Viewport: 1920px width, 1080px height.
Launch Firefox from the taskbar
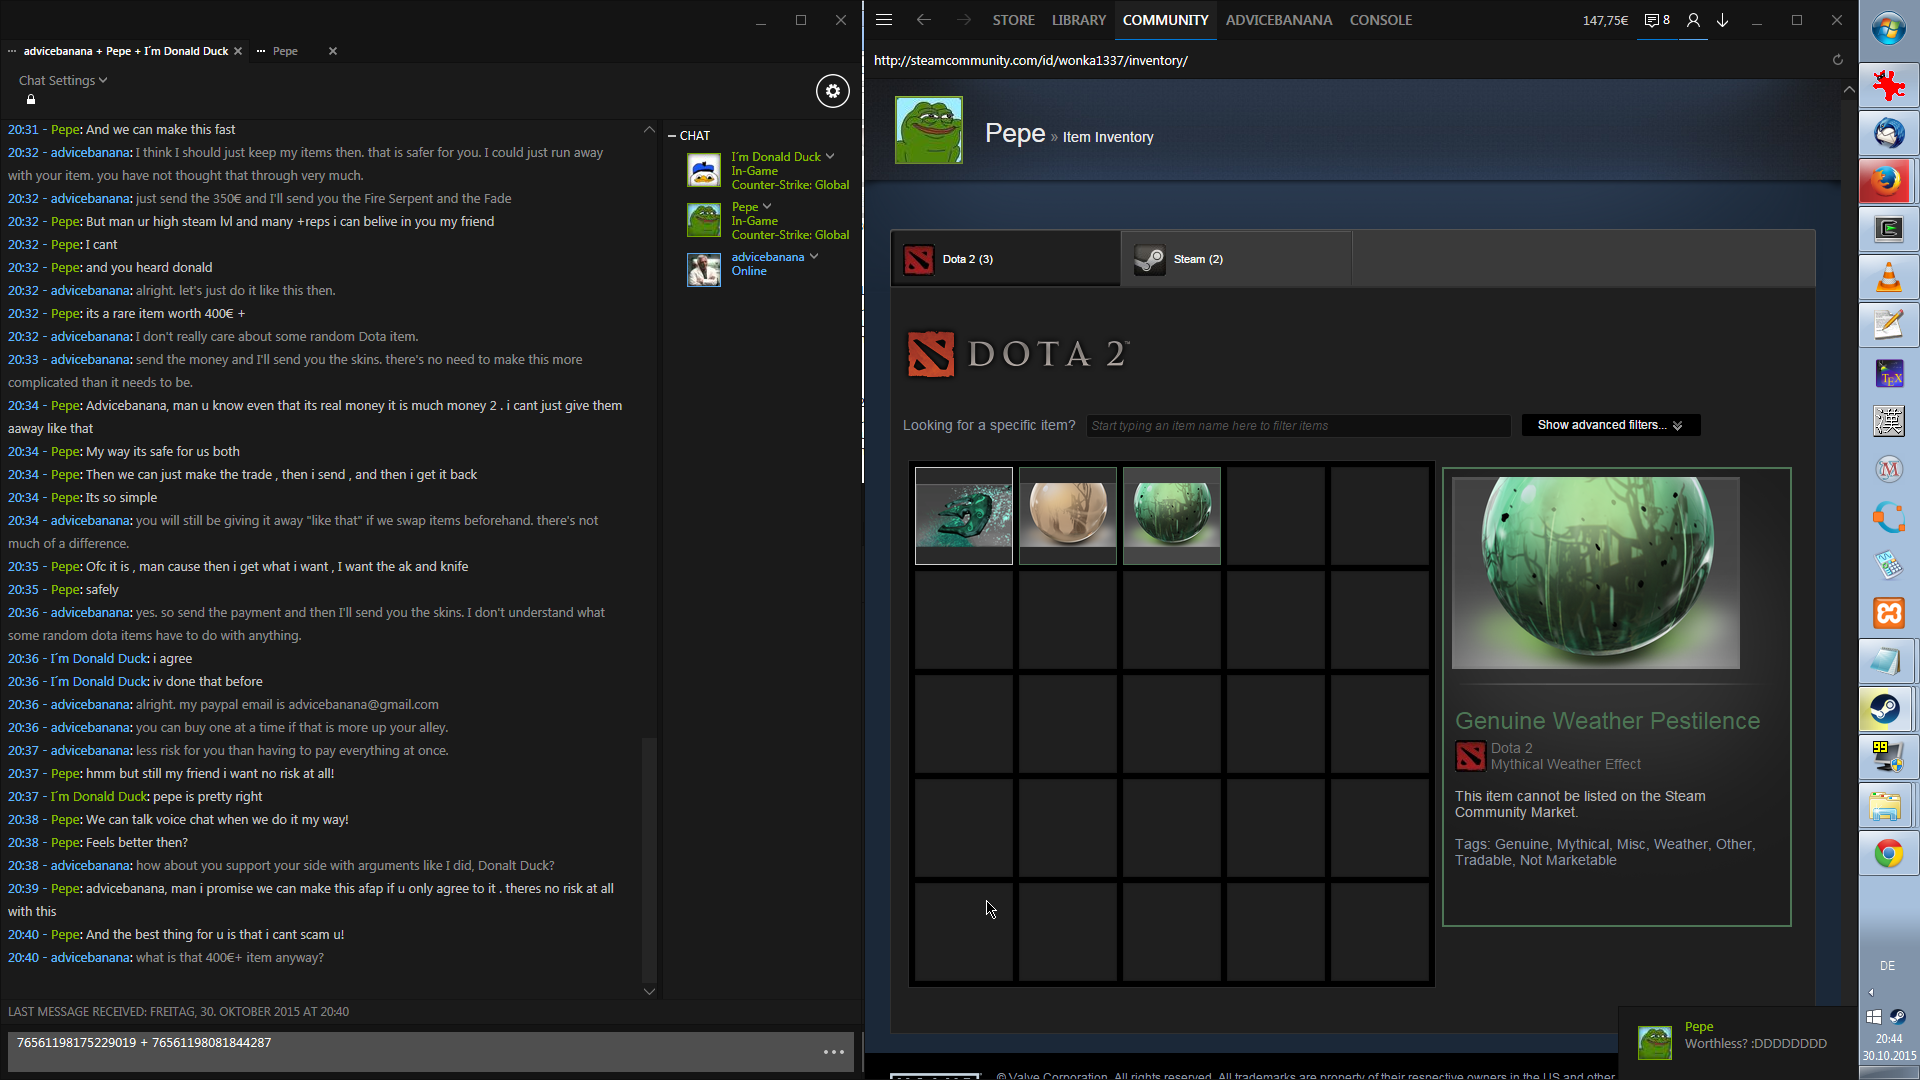click(1888, 181)
